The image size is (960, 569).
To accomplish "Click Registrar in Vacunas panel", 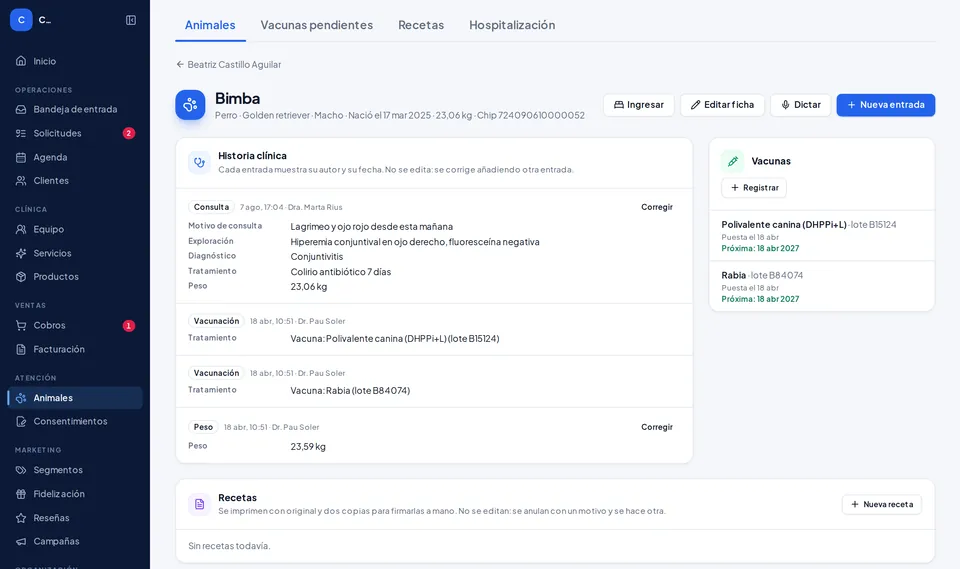I will click(754, 187).
